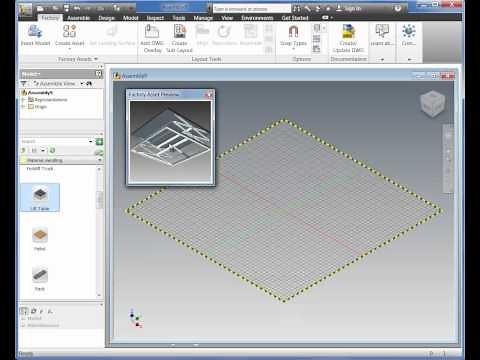Click the Create/Update DWG icon
Image resolution: width=480 pixels, height=360 pixels.
(348, 32)
